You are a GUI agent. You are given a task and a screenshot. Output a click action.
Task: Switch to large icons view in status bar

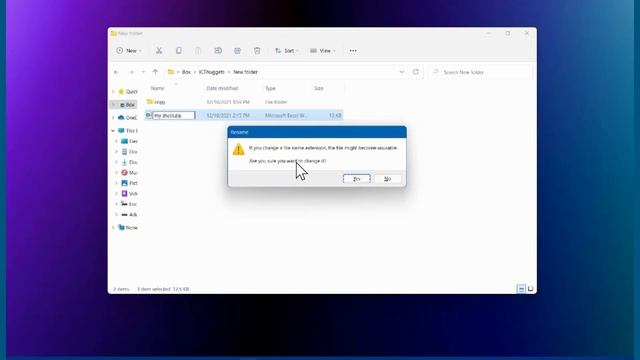click(x=530, y=289)
